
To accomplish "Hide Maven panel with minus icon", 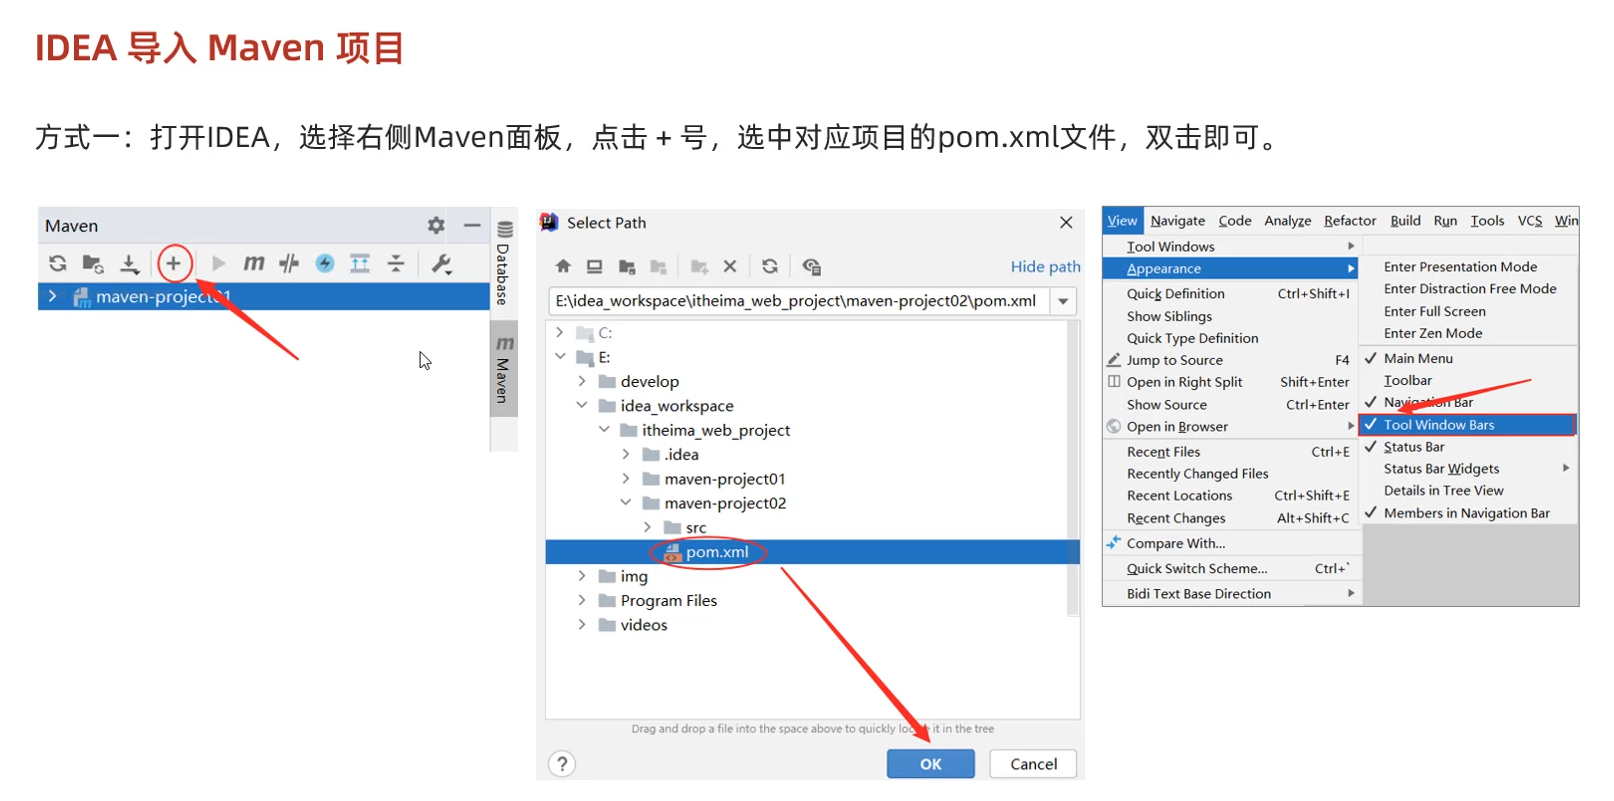I will (472, 225).
